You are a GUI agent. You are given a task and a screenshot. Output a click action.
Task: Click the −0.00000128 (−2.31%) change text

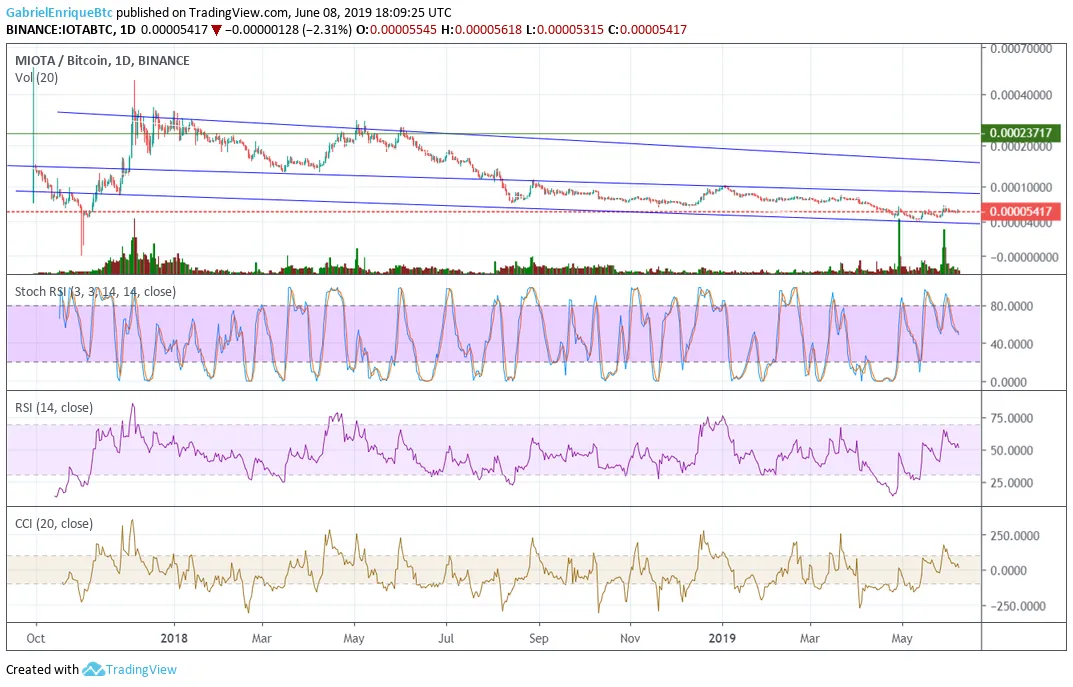tap(289, 29)
